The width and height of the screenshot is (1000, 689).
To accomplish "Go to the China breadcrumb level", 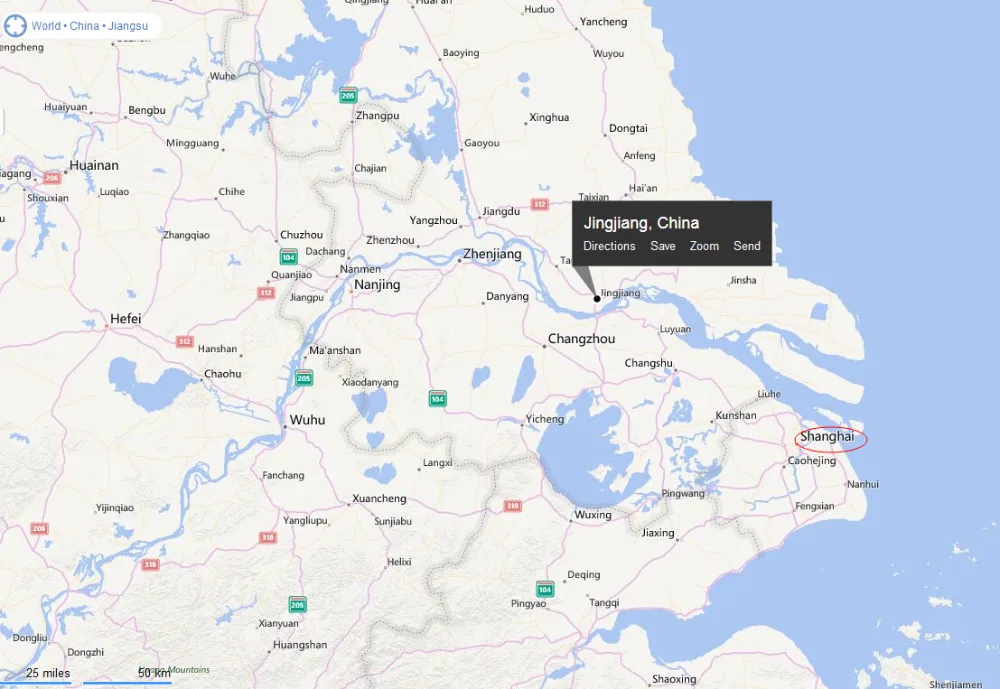I will (84, 26).
